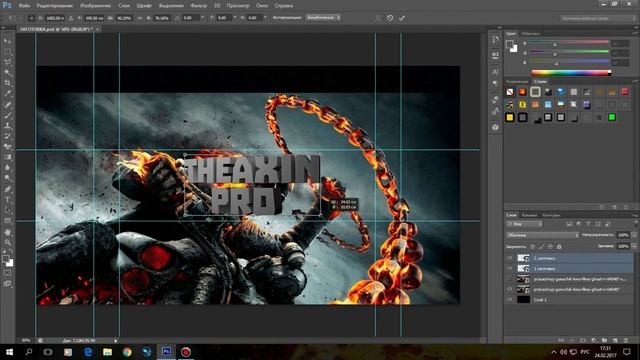This screenshot has height=360, width=640.
Task: Cancel the transform with the circle-slash icon
Action: pyautogui.click(x=390, y=18)
